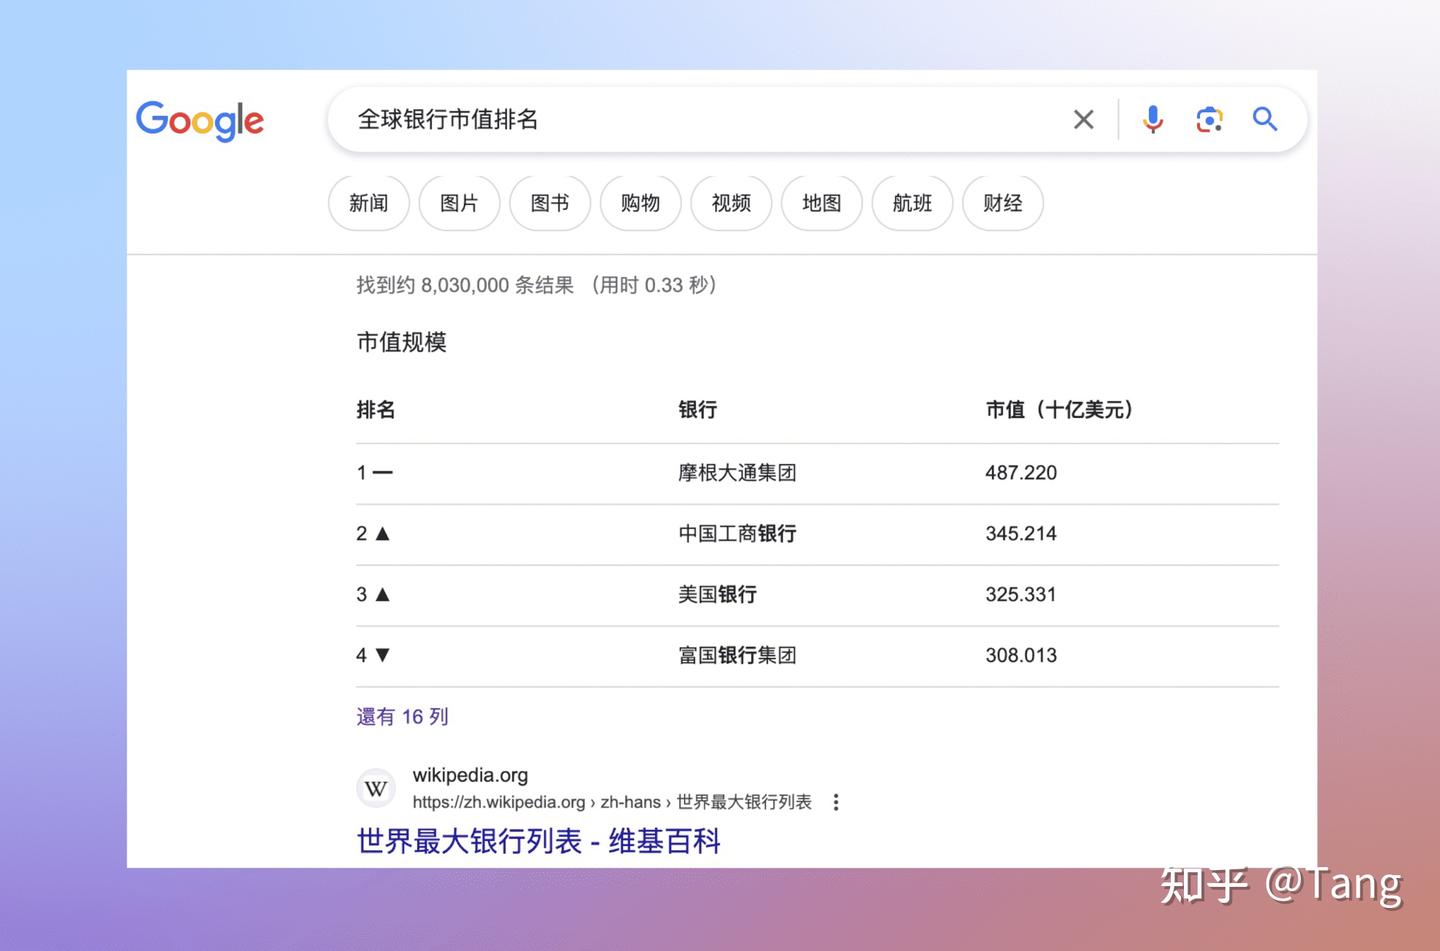This screenshot has width=1440, height=951.
Task: Switch to the 新闻 tab
Action: [x=368, y=203]
